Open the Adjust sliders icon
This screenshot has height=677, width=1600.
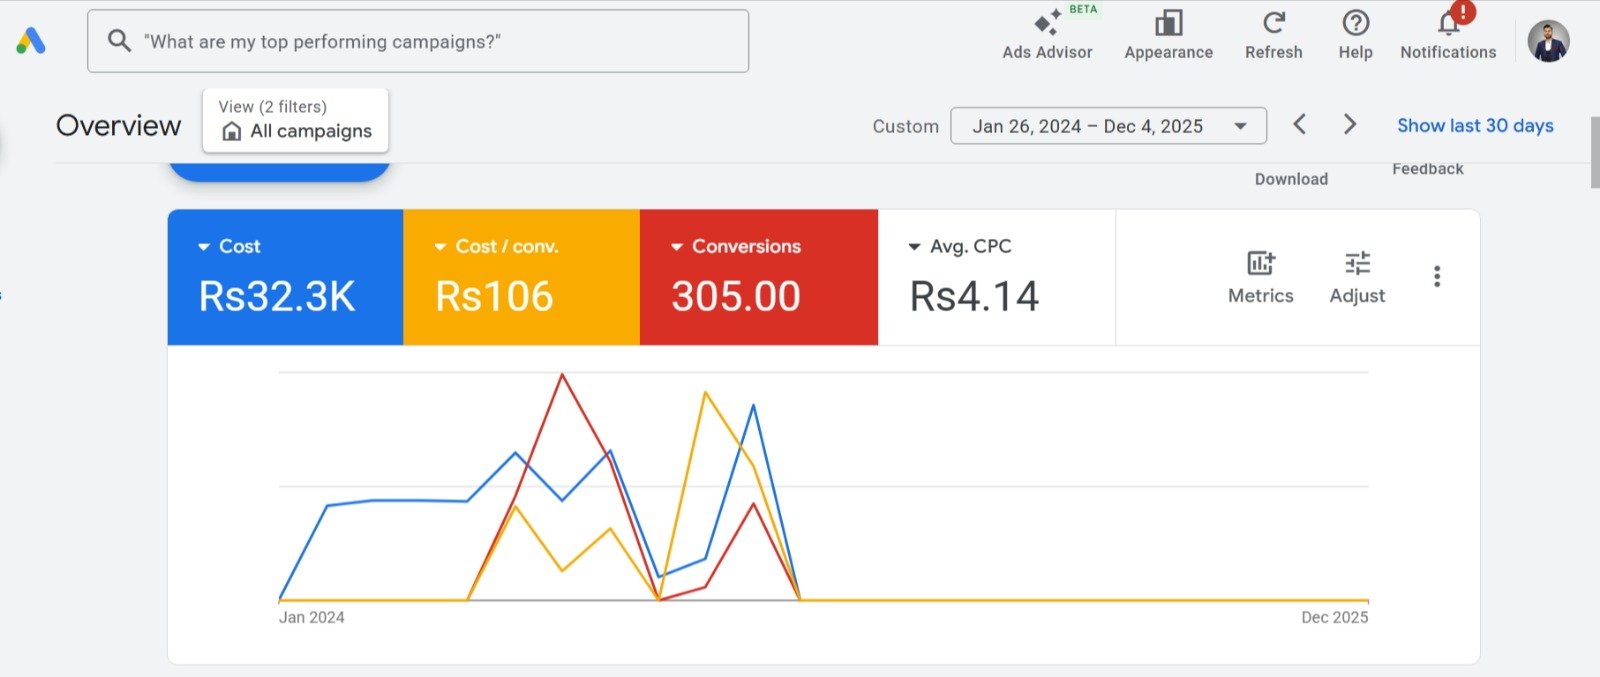(1357, 264)
